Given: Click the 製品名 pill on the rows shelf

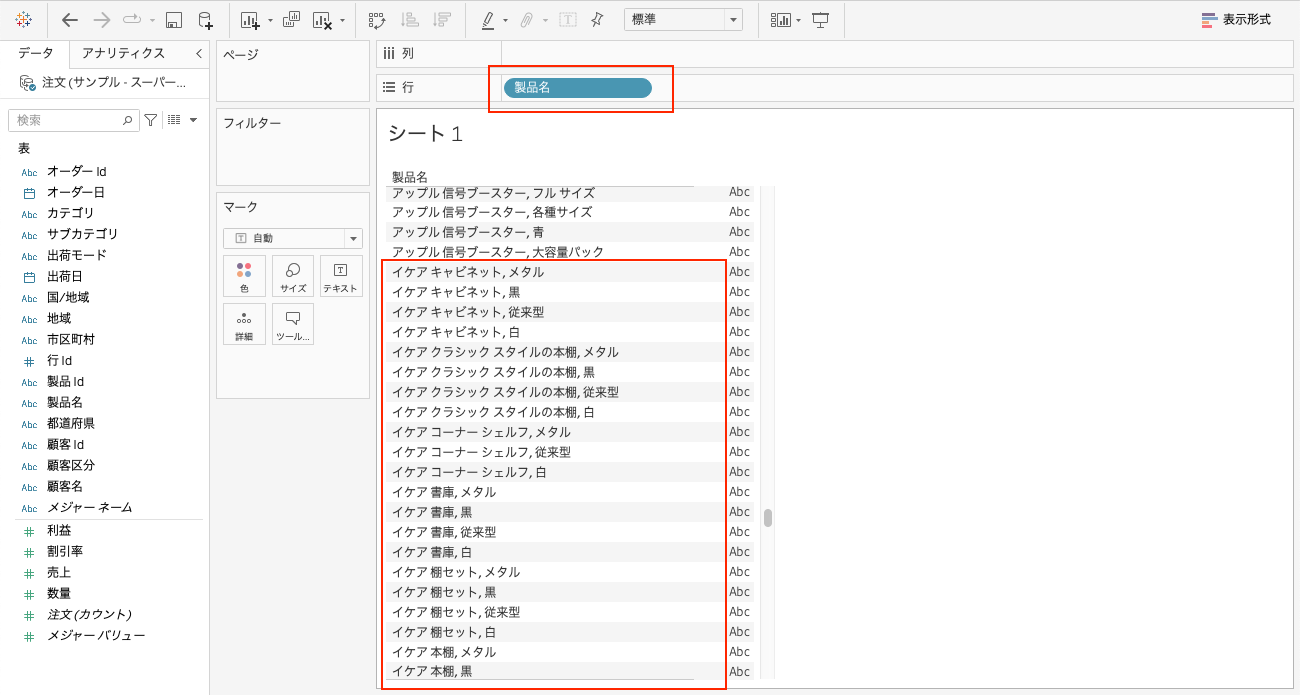Looking at the screenshot, I should (576, 88).
